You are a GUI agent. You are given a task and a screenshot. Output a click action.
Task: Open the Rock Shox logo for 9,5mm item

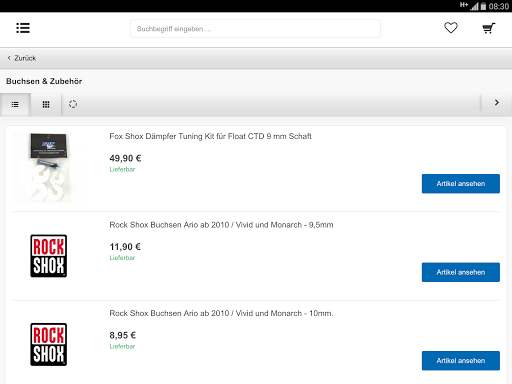pos(49,256)
